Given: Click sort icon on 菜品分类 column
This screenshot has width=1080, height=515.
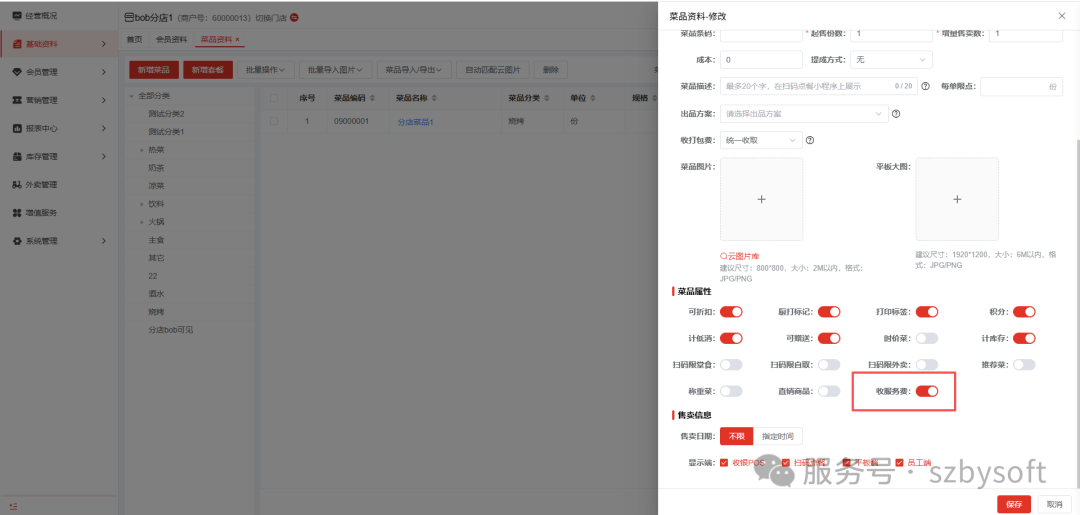Looking at the screenshot, I should coord(547,98).
